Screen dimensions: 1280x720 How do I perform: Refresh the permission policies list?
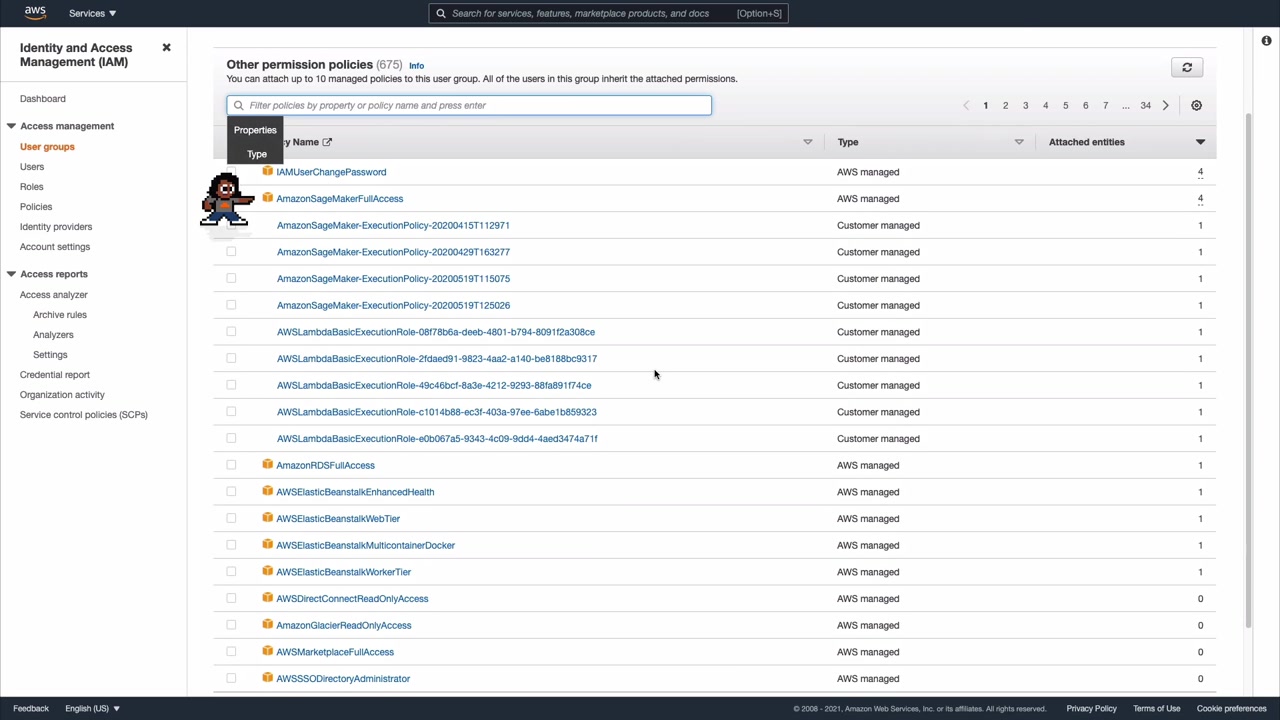[1187, 67]
